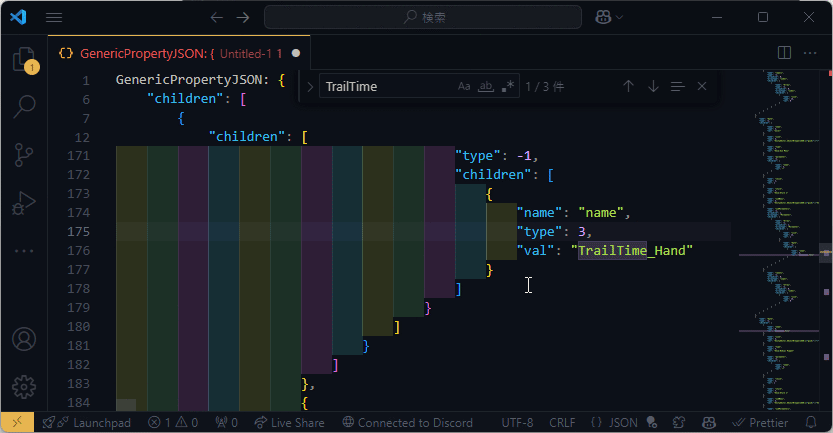Screen dimensions: 833x433
Task: Split the editor to the right
Action: pyautogui.click(x=784, y=52)
